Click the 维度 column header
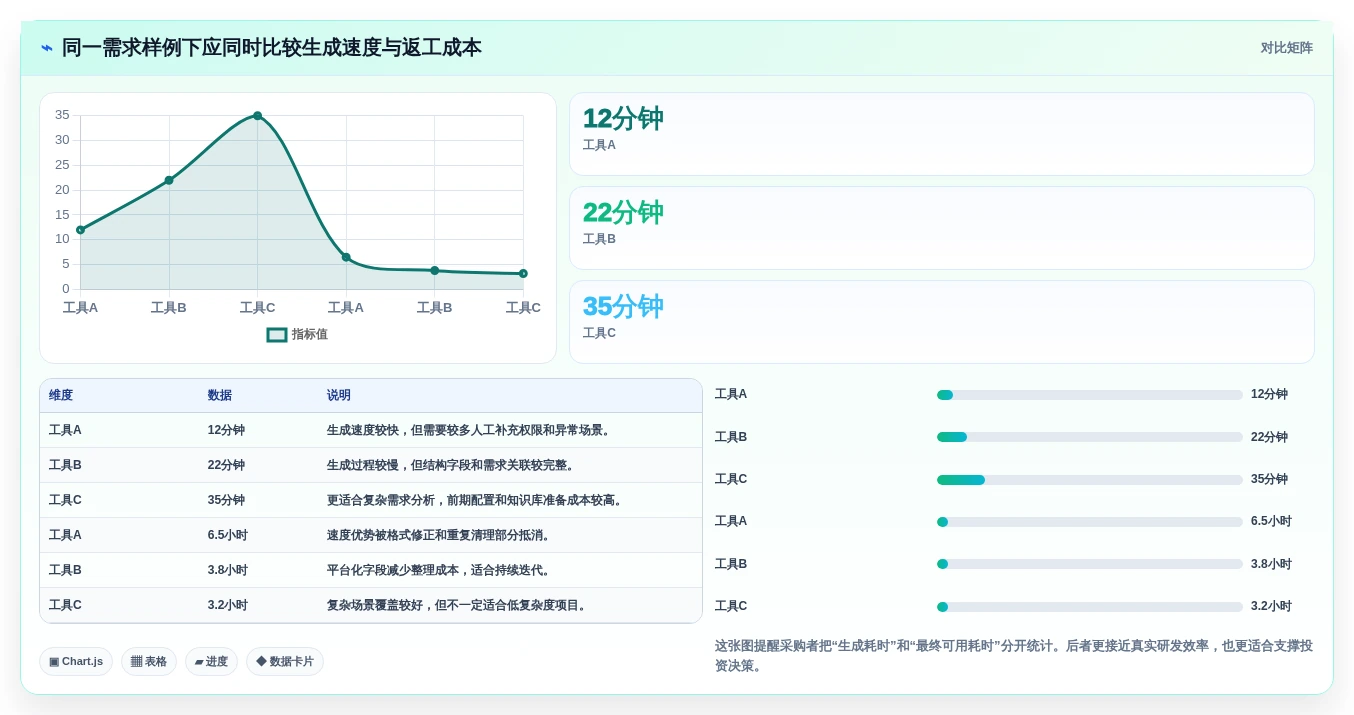 [61, 396]
